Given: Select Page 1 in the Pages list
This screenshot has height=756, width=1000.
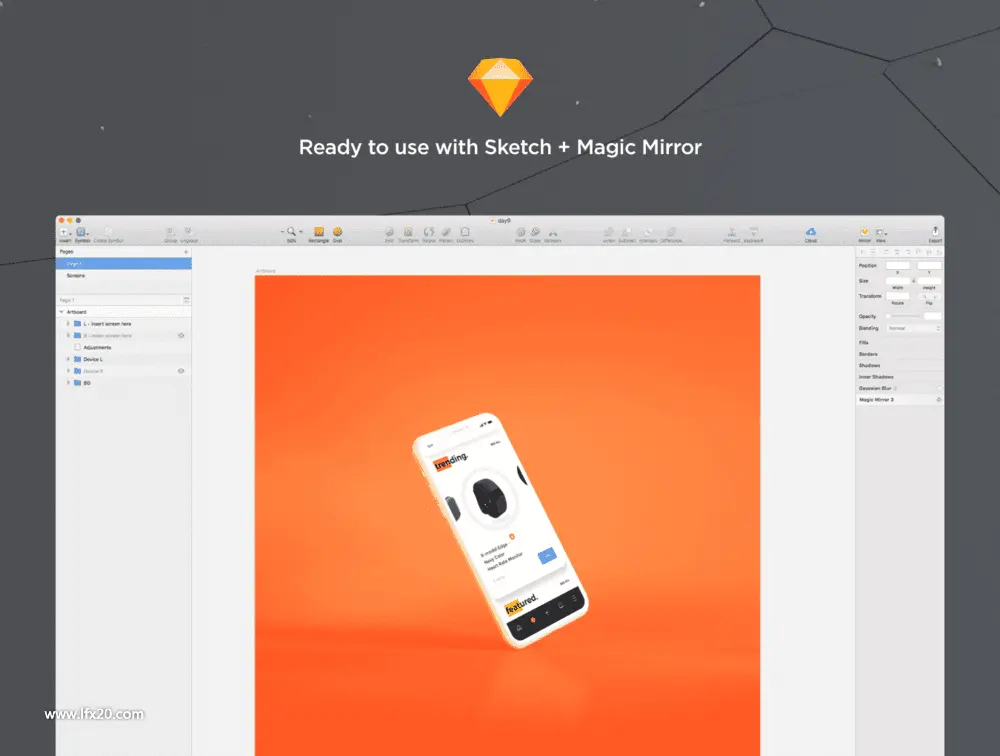Looking at the screenshot, I should tap(124, 263).
